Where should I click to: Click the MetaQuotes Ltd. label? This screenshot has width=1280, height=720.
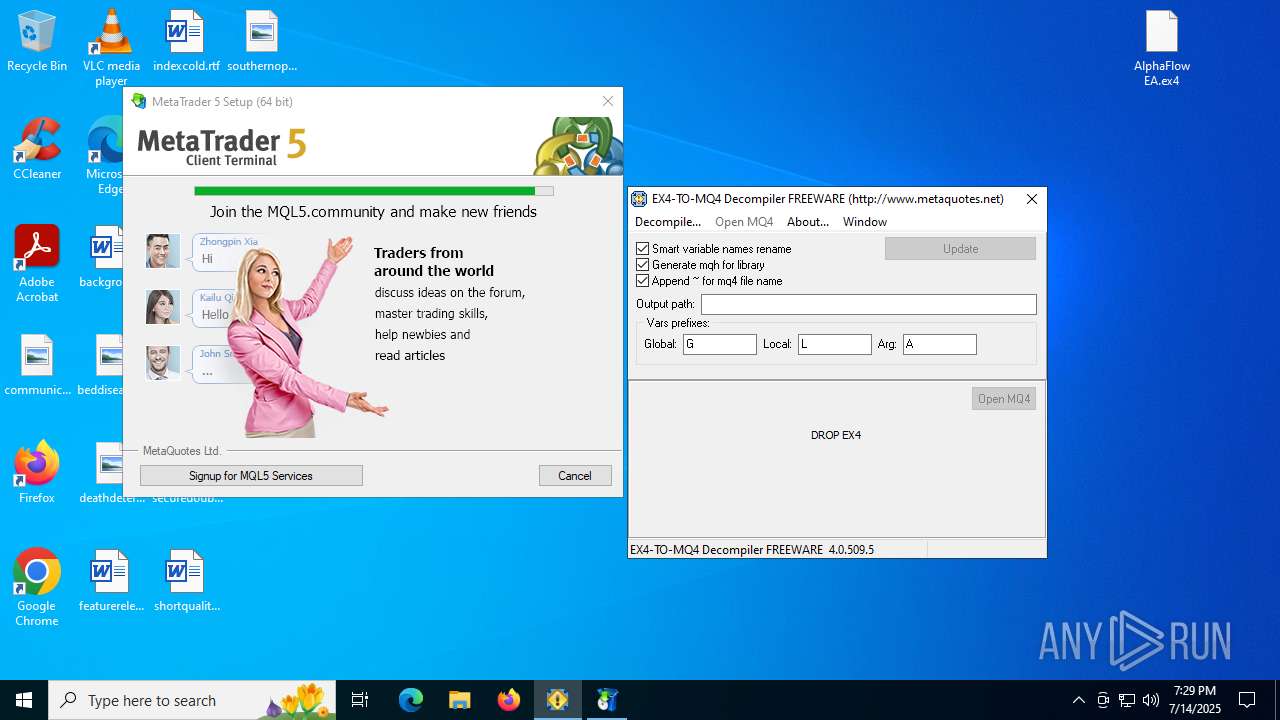click(x=182, y=451)
